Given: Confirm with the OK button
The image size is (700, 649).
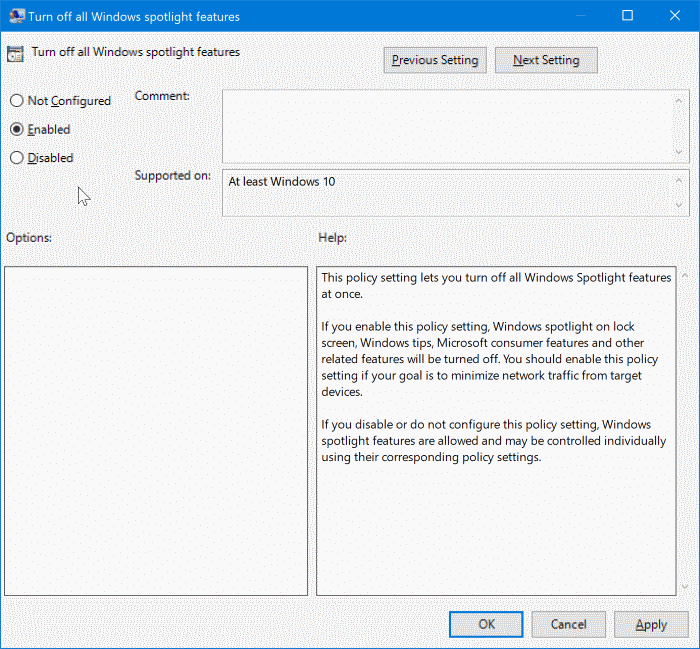Looking at the screenshot, I should pyautogui.click(x=486, y=624).
